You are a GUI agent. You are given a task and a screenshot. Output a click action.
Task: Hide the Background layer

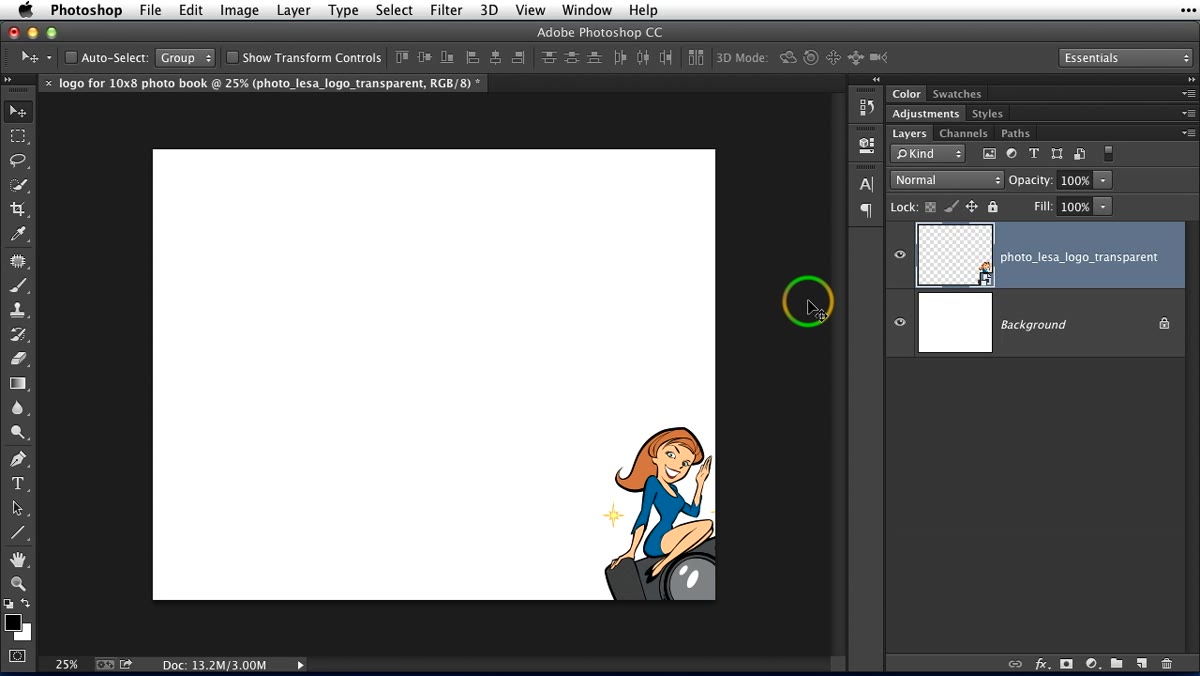coord(900,323)
